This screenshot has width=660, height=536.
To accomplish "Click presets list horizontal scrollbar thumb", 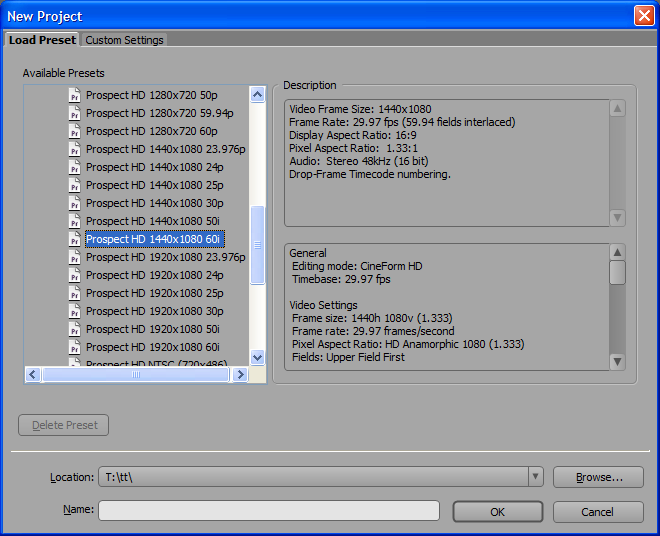I will tap(136, 374).
